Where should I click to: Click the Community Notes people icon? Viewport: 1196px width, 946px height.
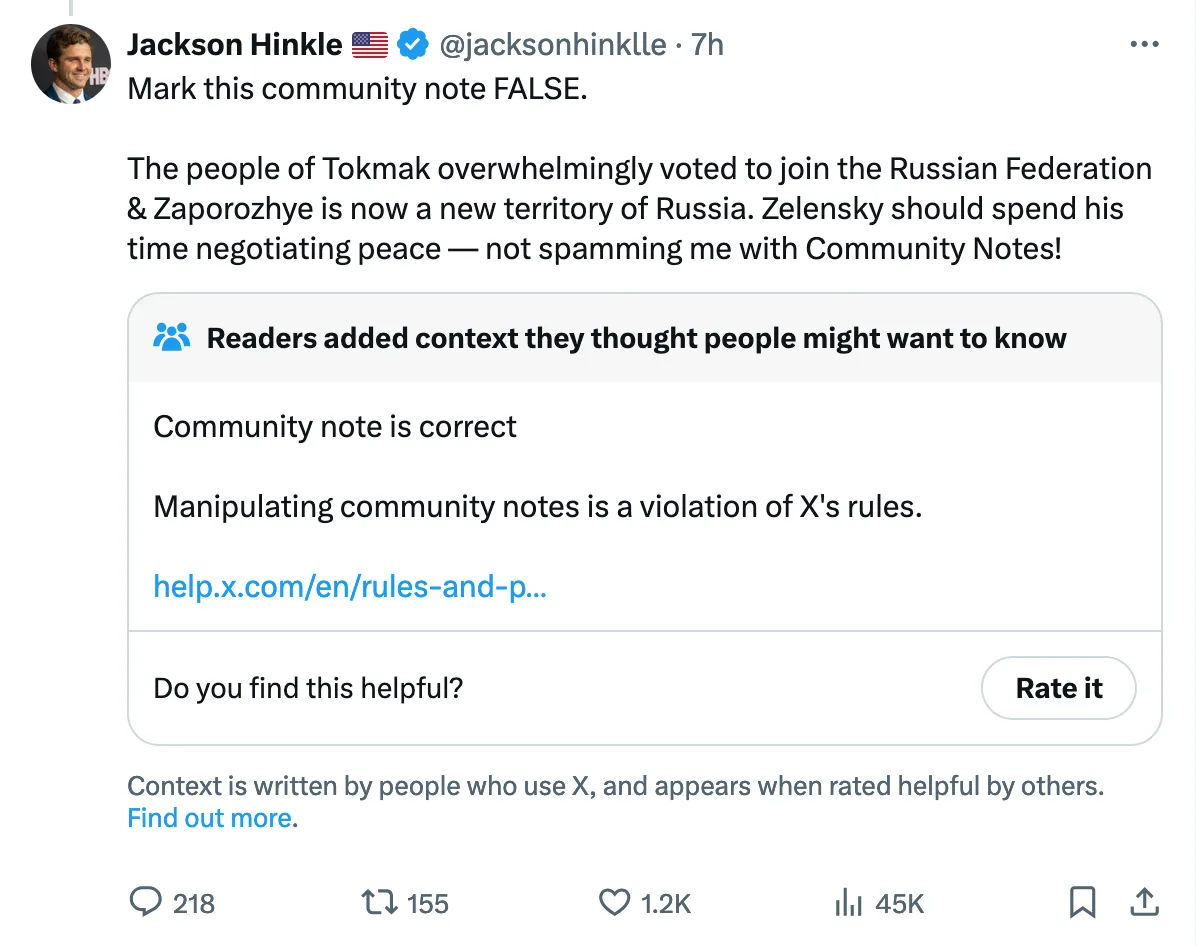[x=172, y=338]
